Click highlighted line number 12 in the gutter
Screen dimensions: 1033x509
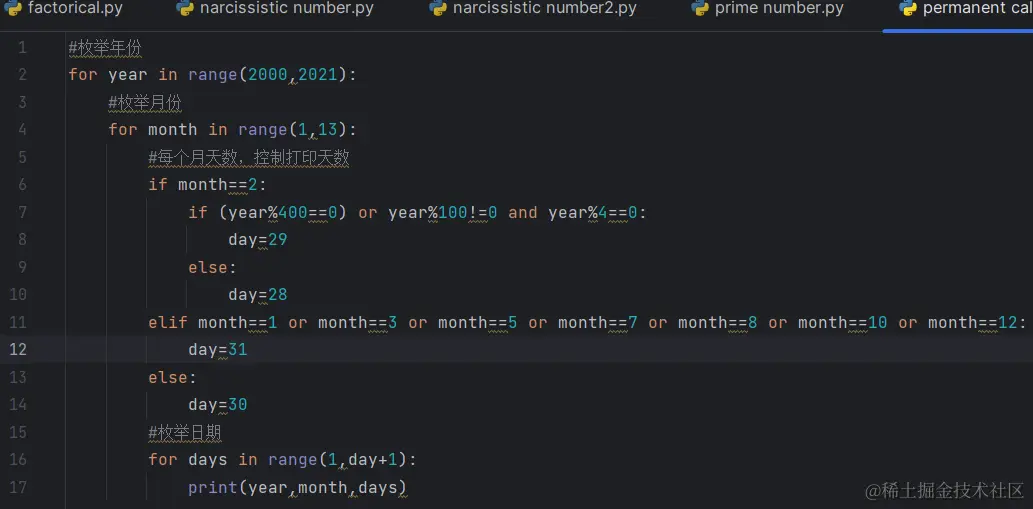pos(18,350)
